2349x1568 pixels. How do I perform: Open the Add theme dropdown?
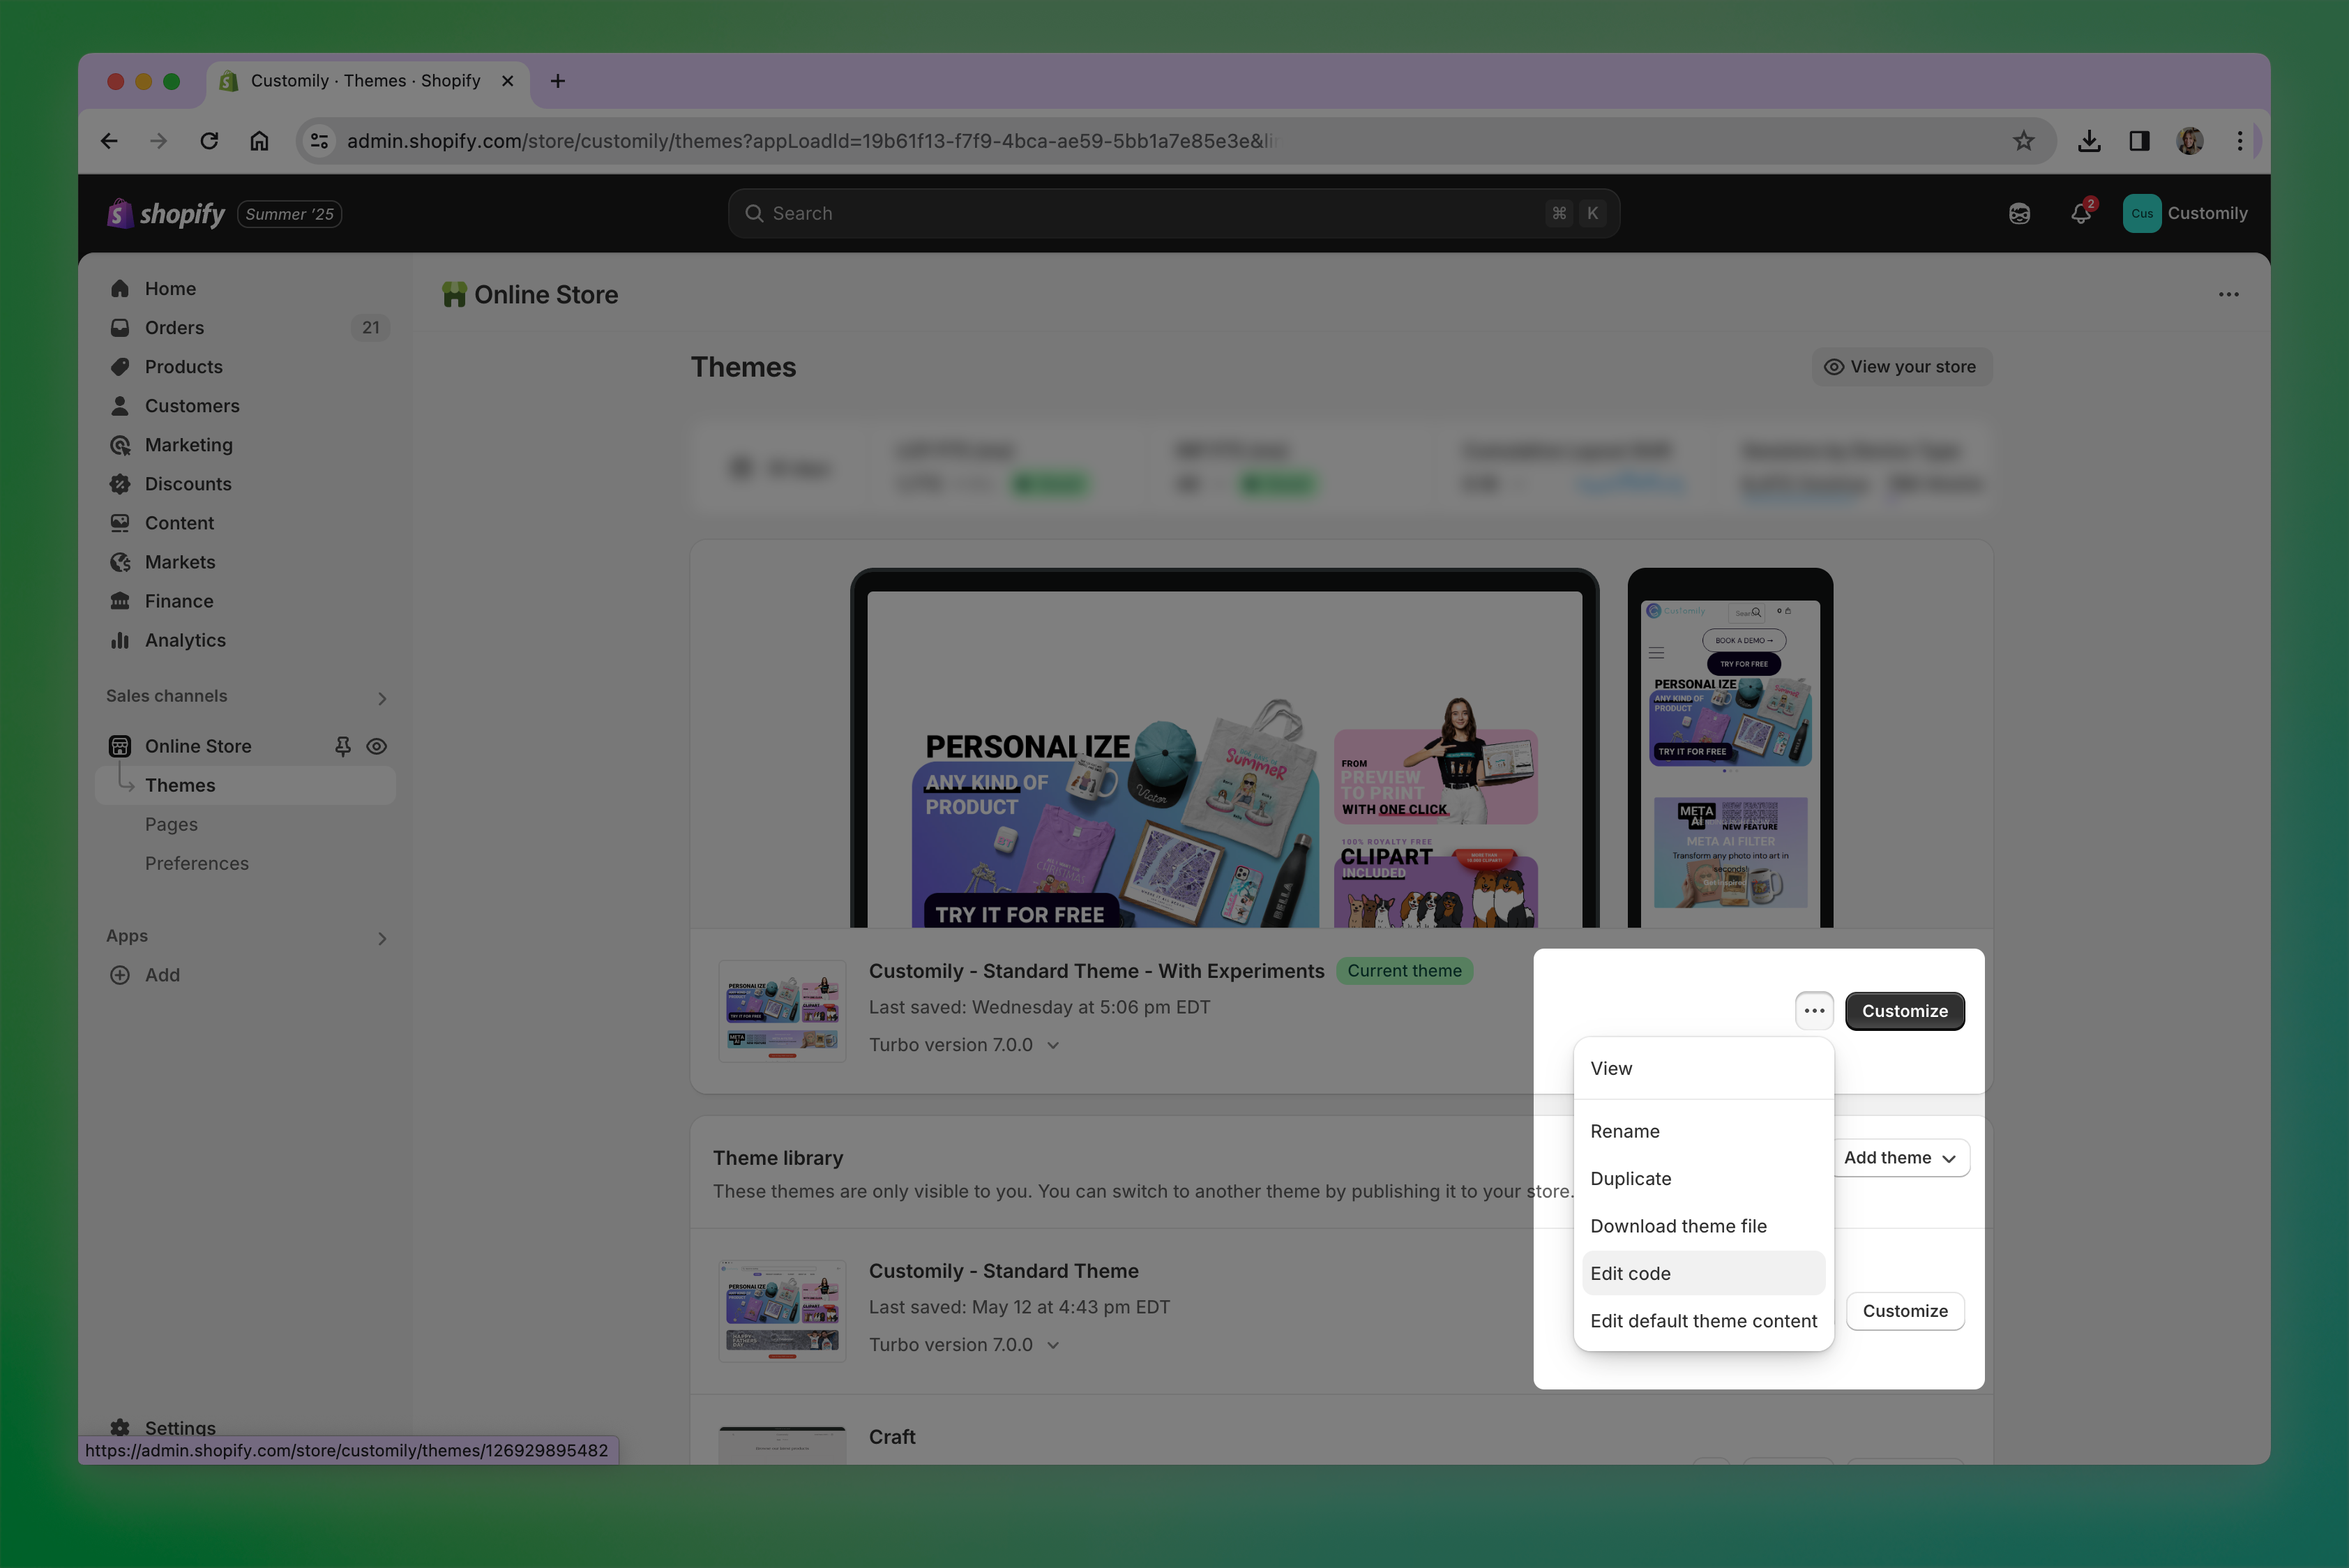click(x=1899, y=1158)
